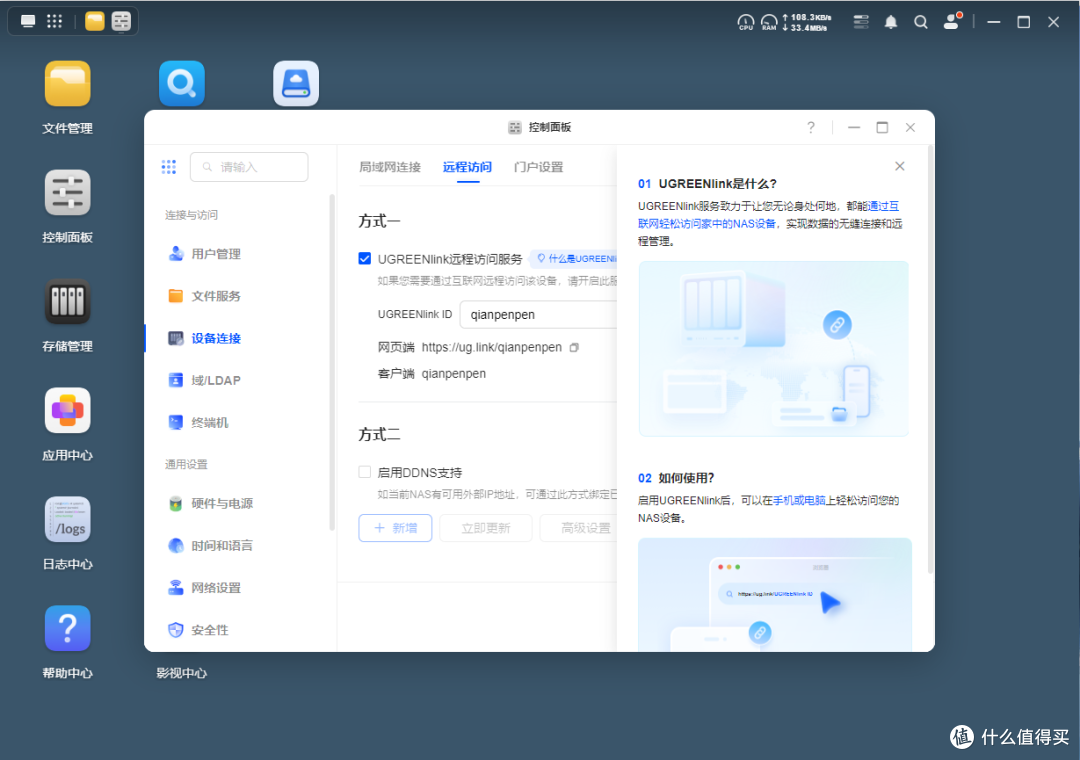Switch to file manager taskbar icon

tap(95, 21)
